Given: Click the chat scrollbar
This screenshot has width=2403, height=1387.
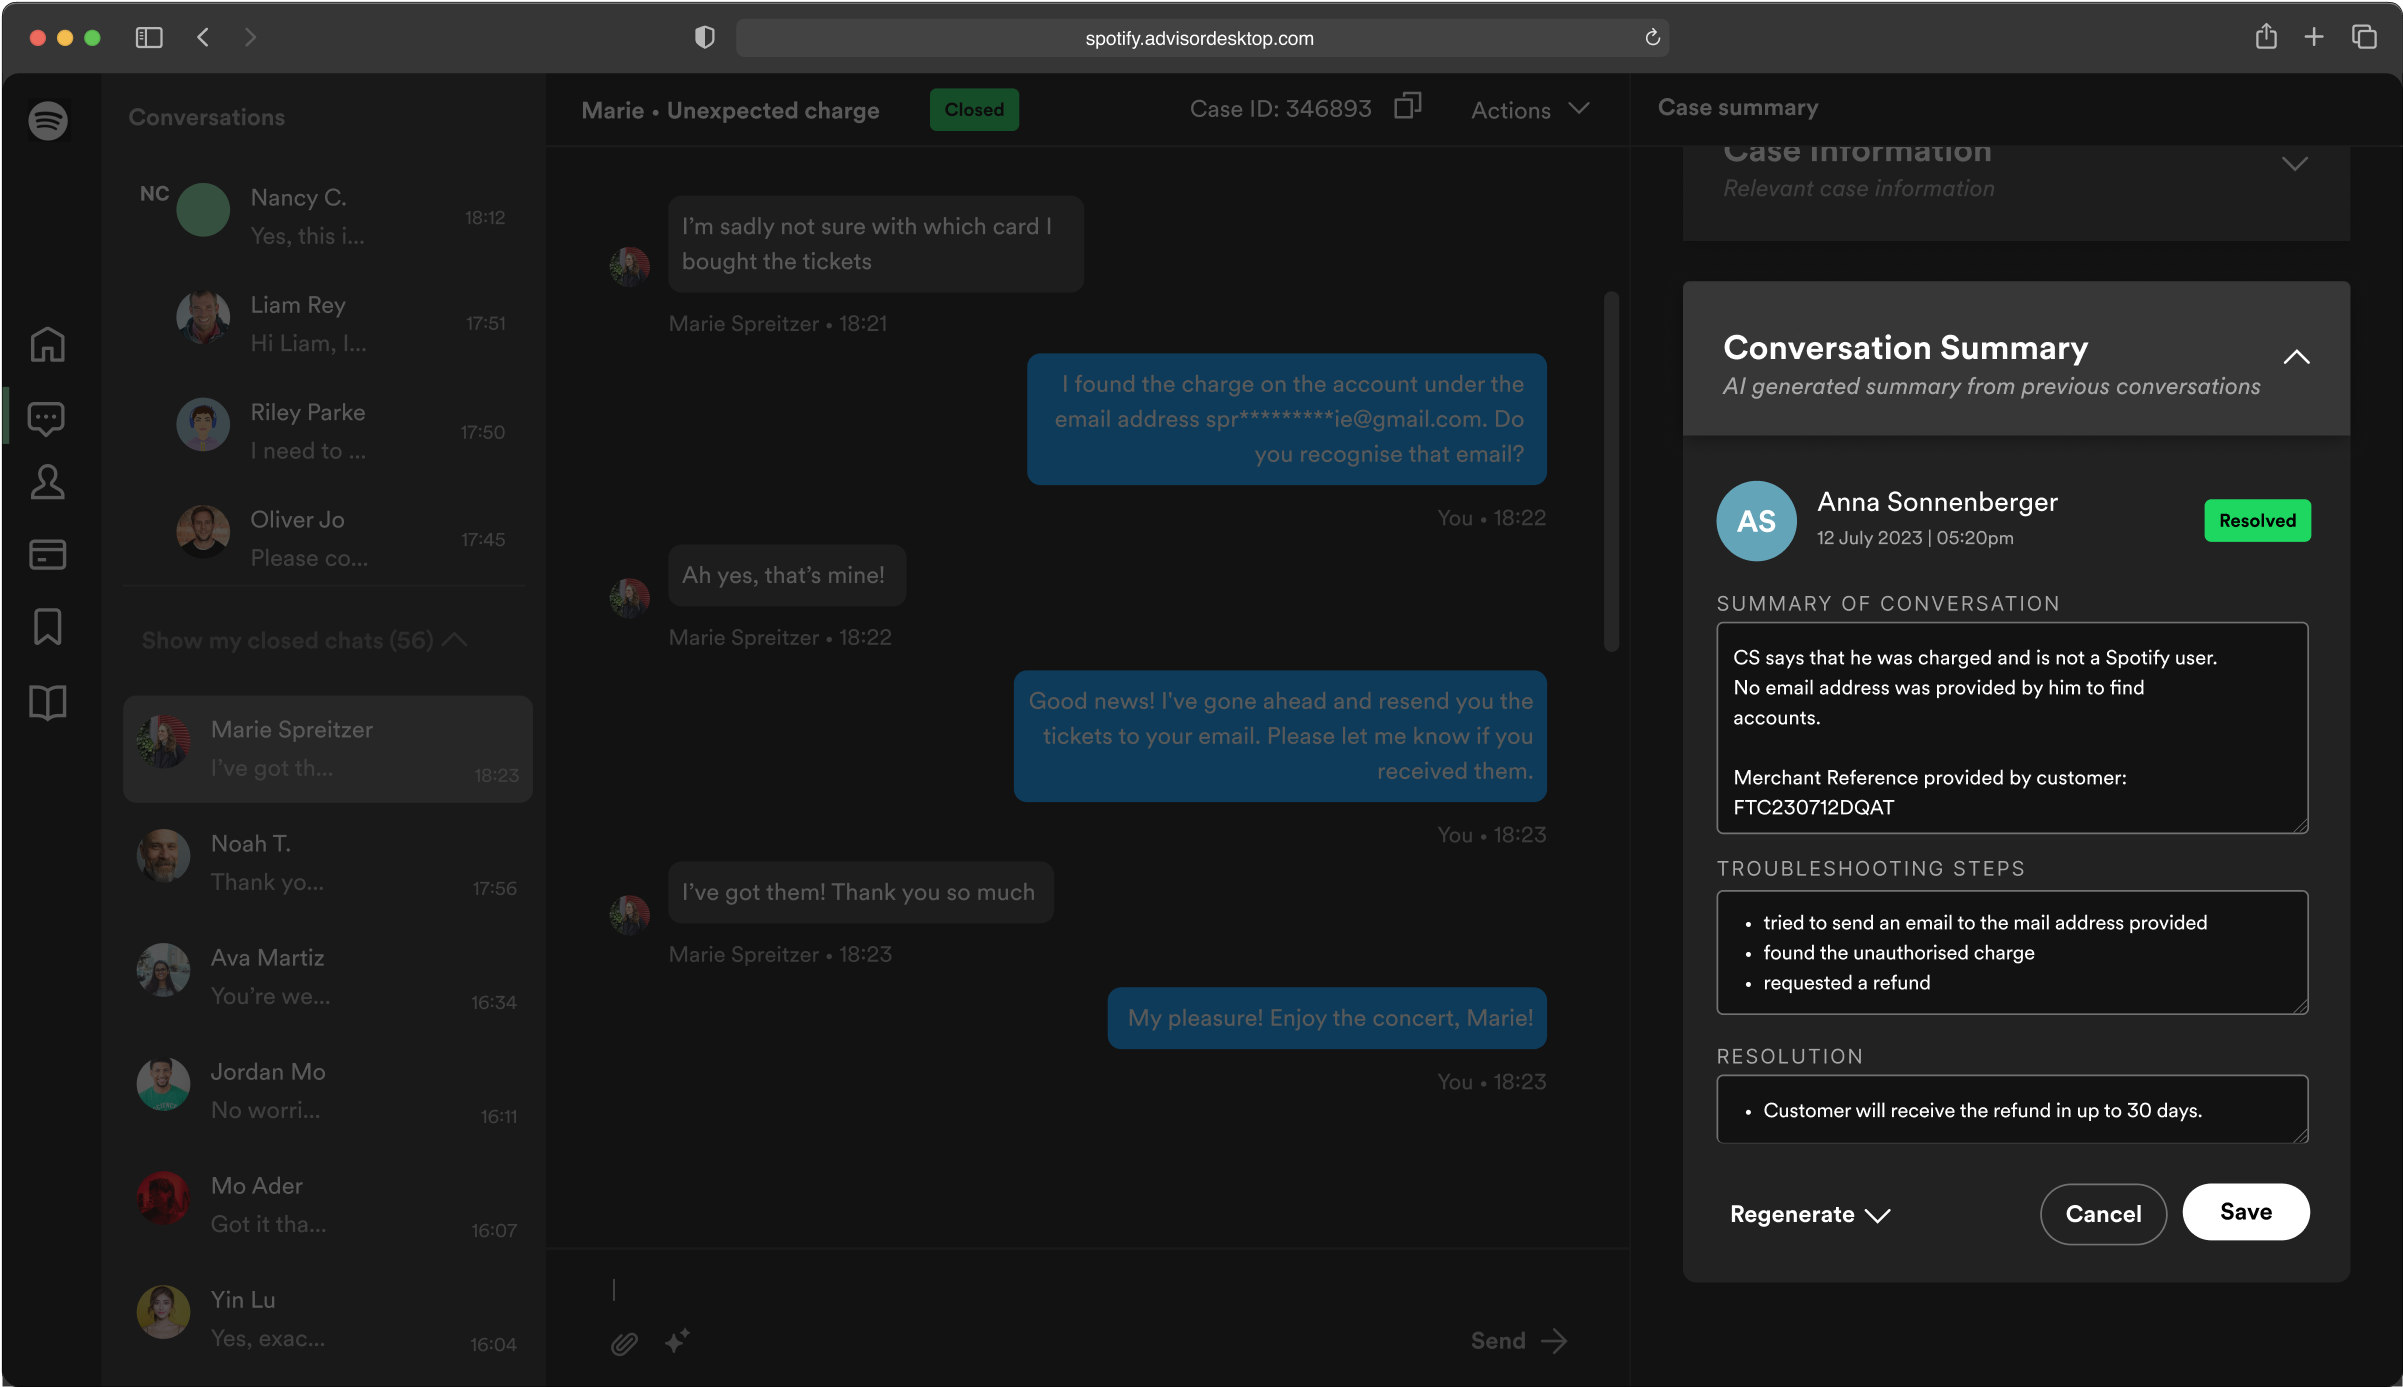Looking at the screenshot, I should point(1610,470).
